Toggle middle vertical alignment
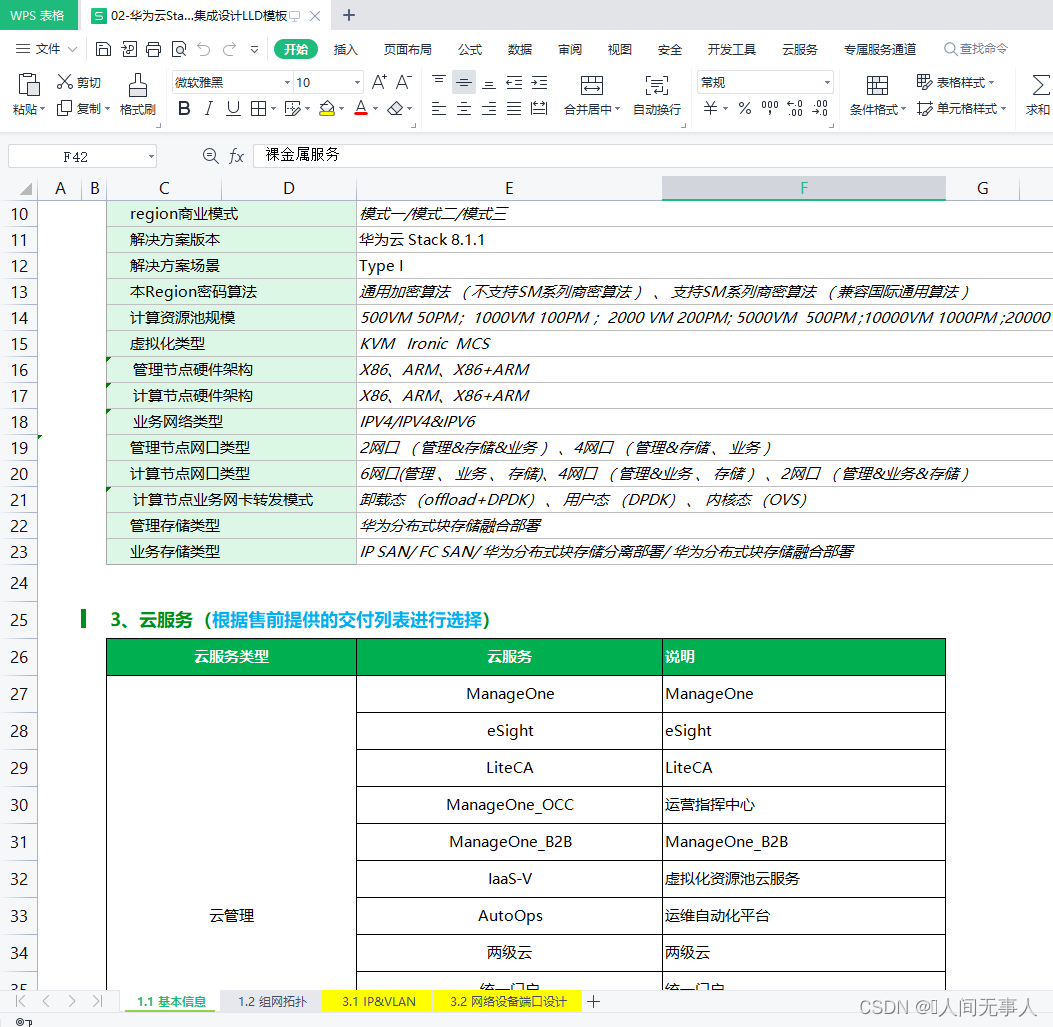1053x1027 pixels. coord(463,82)
